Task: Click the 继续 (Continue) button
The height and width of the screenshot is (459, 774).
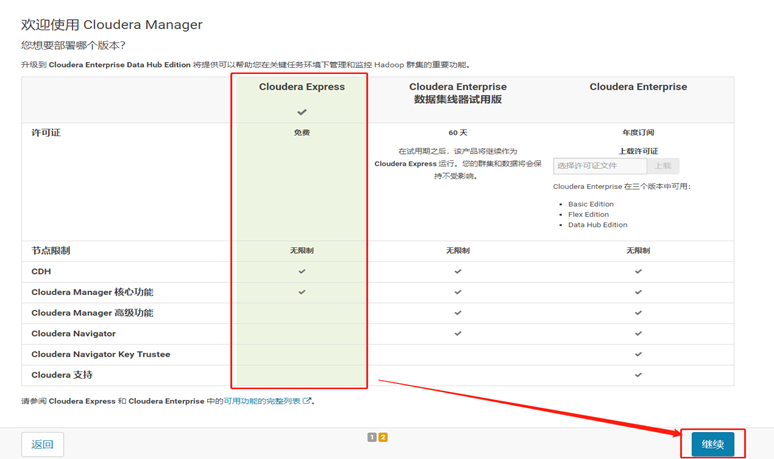Action: [x=712, y=444]
